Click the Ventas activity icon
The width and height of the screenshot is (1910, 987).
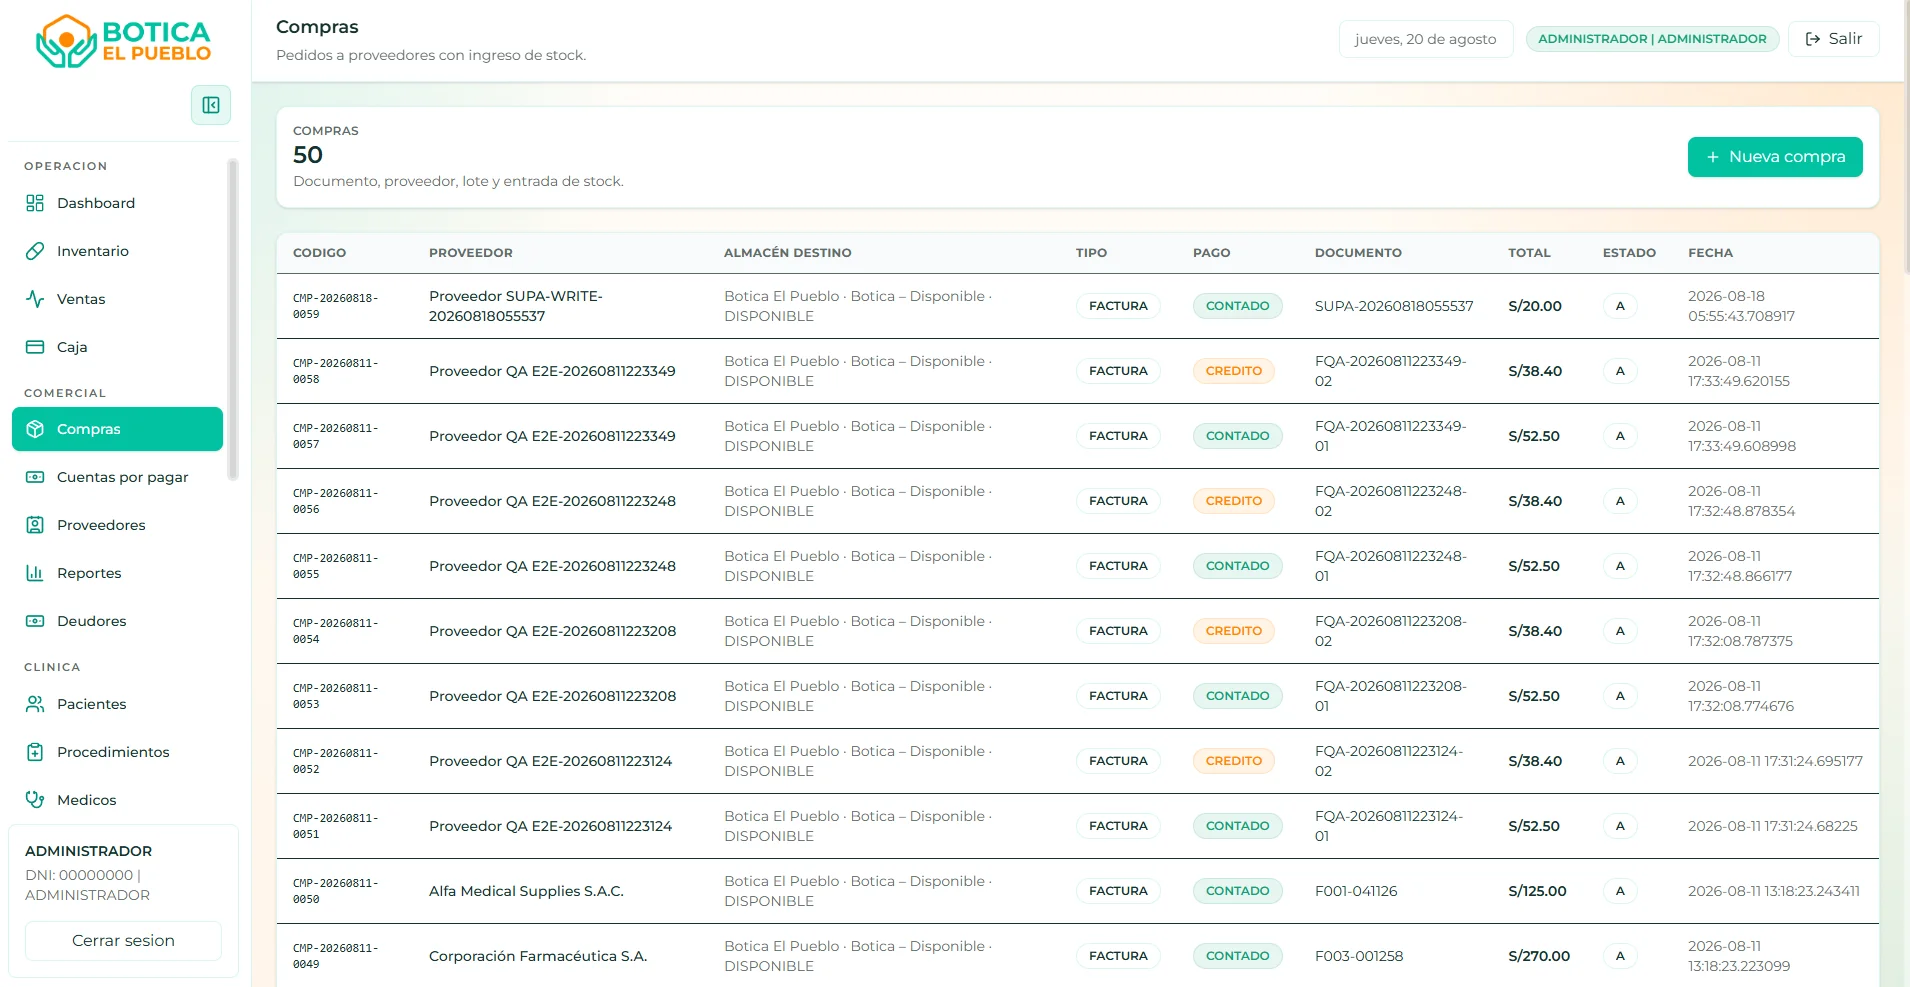tap(35, 299)
